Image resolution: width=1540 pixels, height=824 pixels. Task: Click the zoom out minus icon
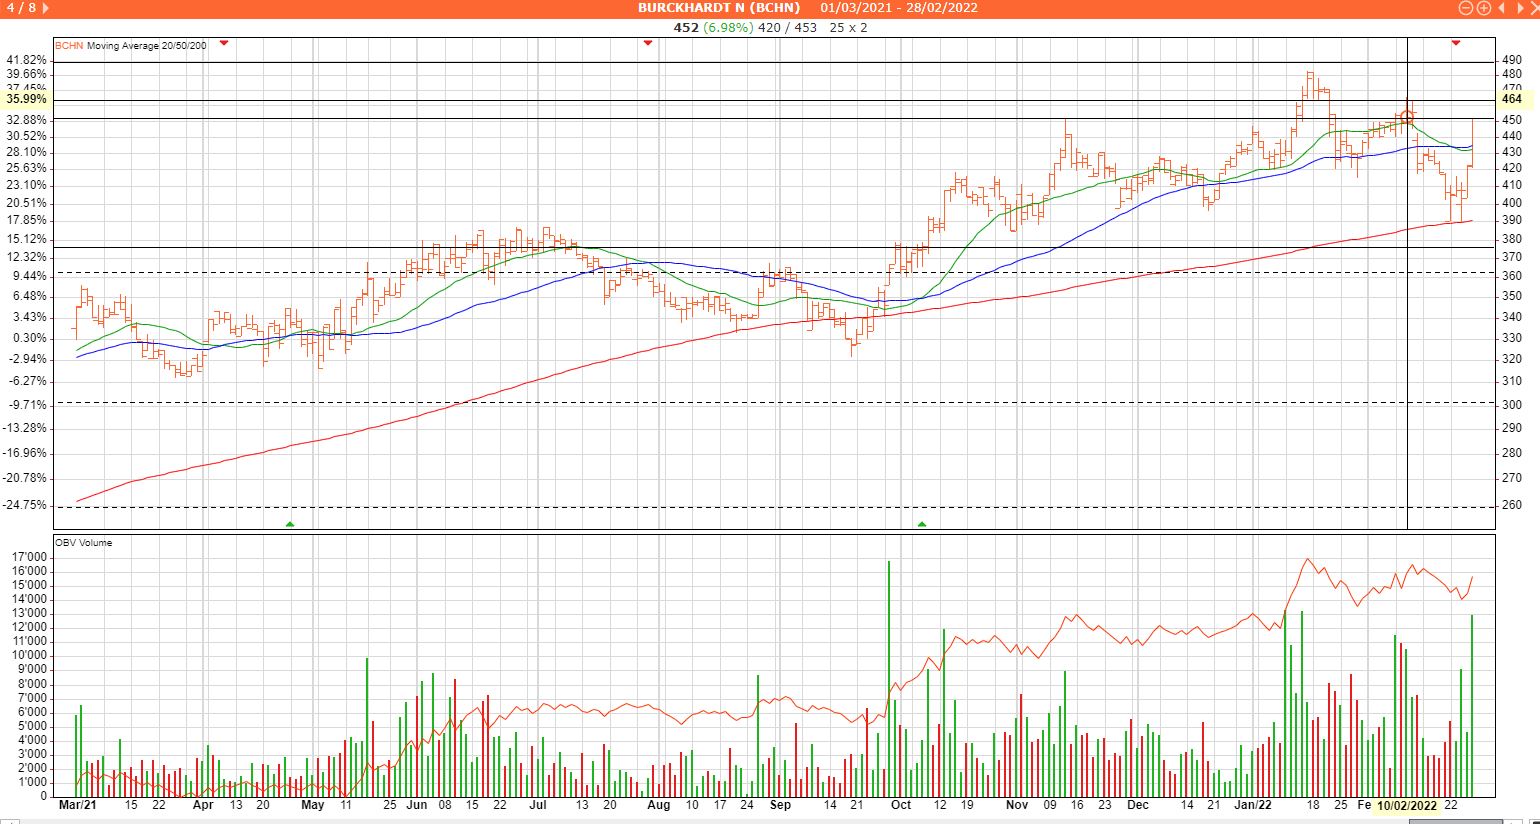[1466, 8]
